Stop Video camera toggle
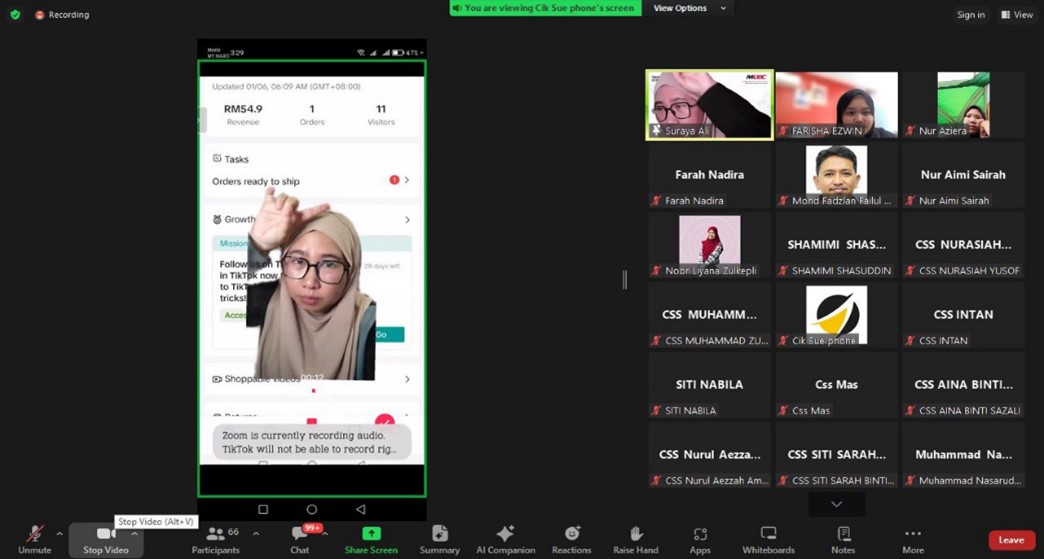Screen dimensions: 1044x559 point(105,538)
